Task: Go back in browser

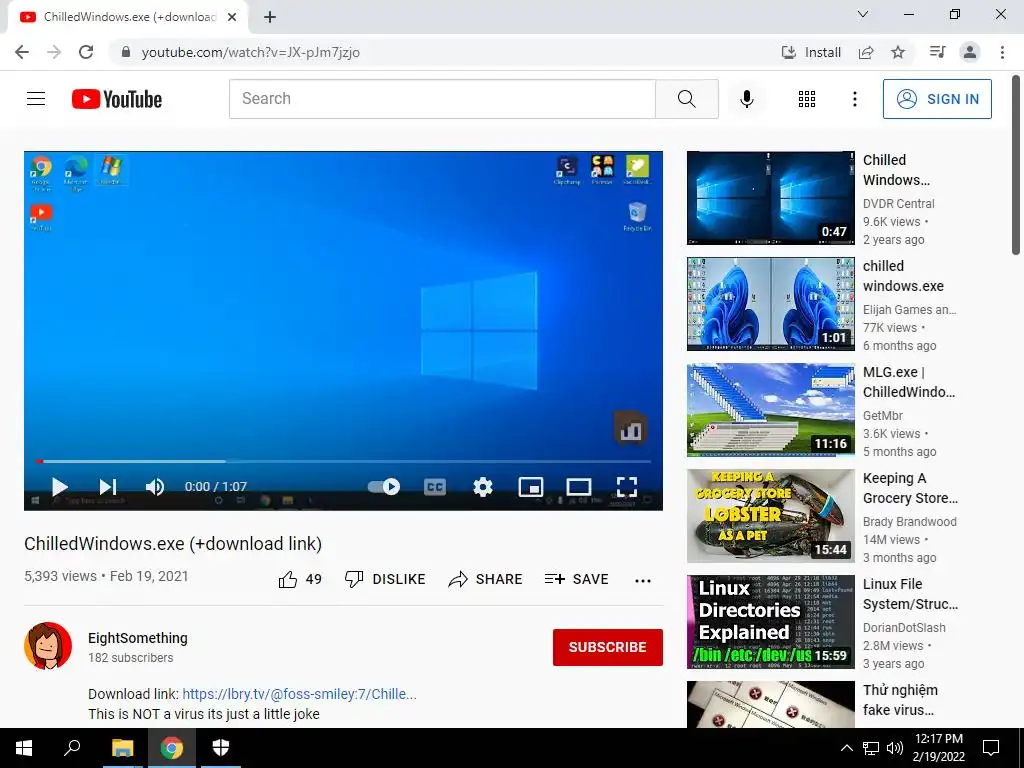Action: coord(22,52)
